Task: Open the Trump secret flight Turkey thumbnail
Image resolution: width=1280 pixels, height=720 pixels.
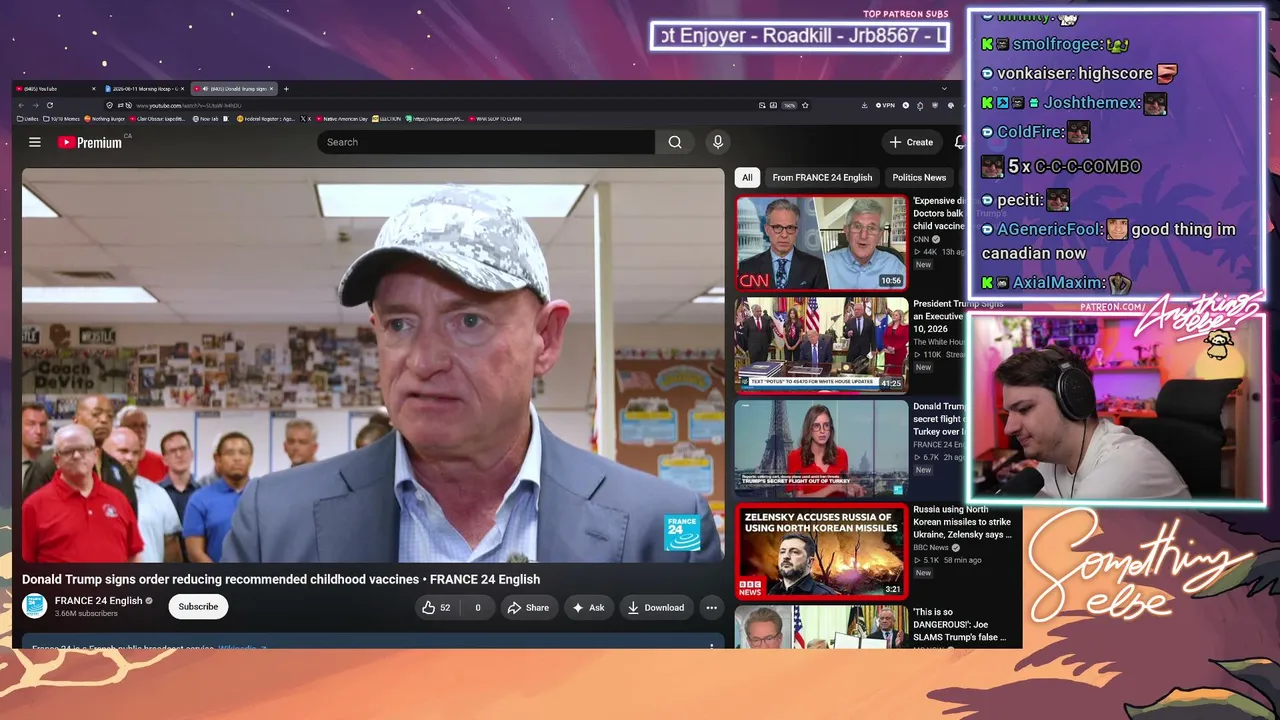Action: pyautogui.click(x=821, y=448)
